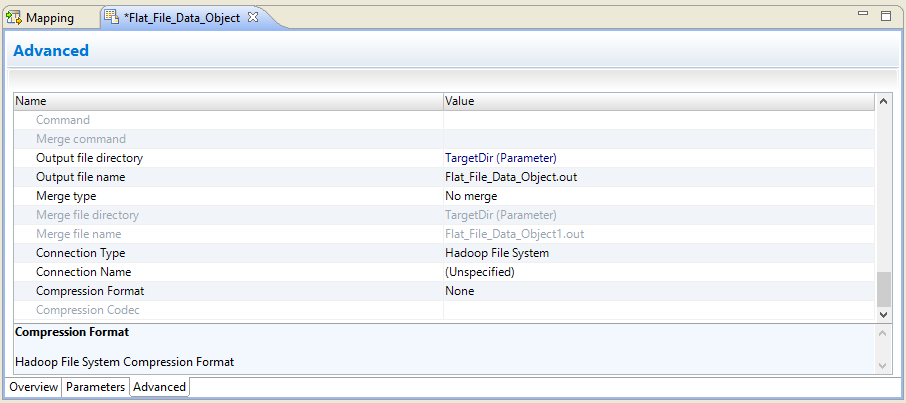This screenshot has height=403, width=906.
Task: Open the Merge type value selector
Action: coord(658,196)
